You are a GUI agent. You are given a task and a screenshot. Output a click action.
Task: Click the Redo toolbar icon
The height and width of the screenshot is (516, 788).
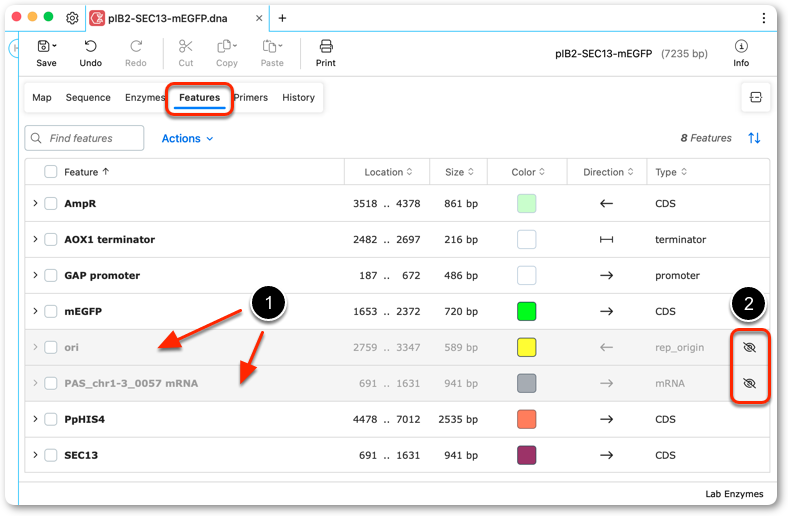coord(136,47)
